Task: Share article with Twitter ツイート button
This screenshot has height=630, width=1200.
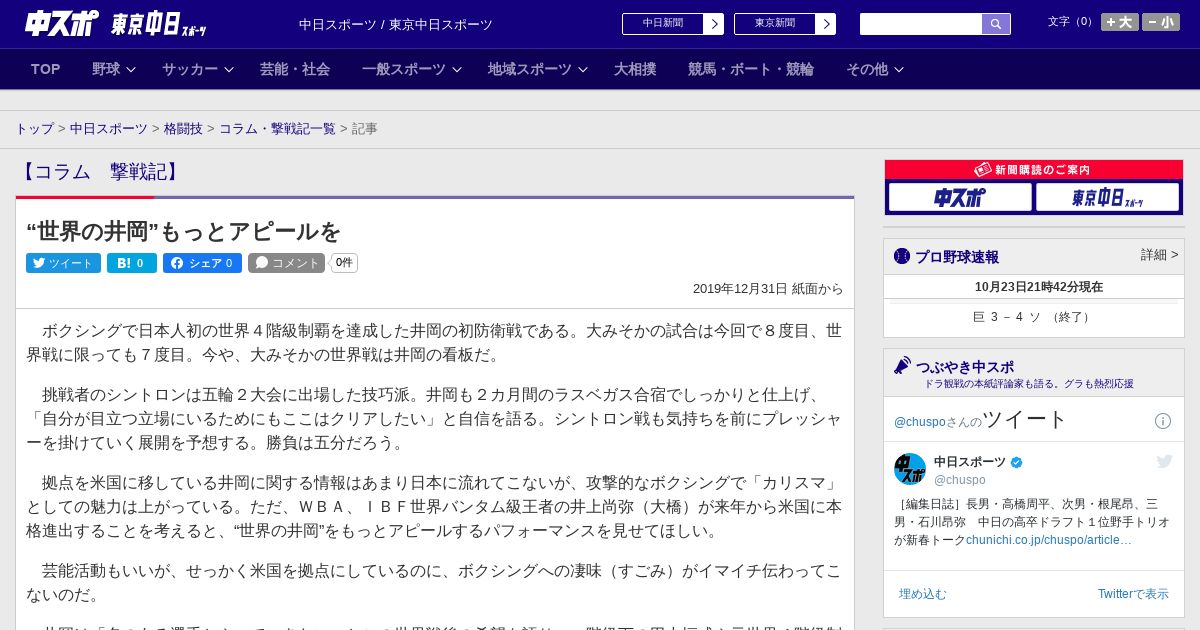Action: point(63,263)
